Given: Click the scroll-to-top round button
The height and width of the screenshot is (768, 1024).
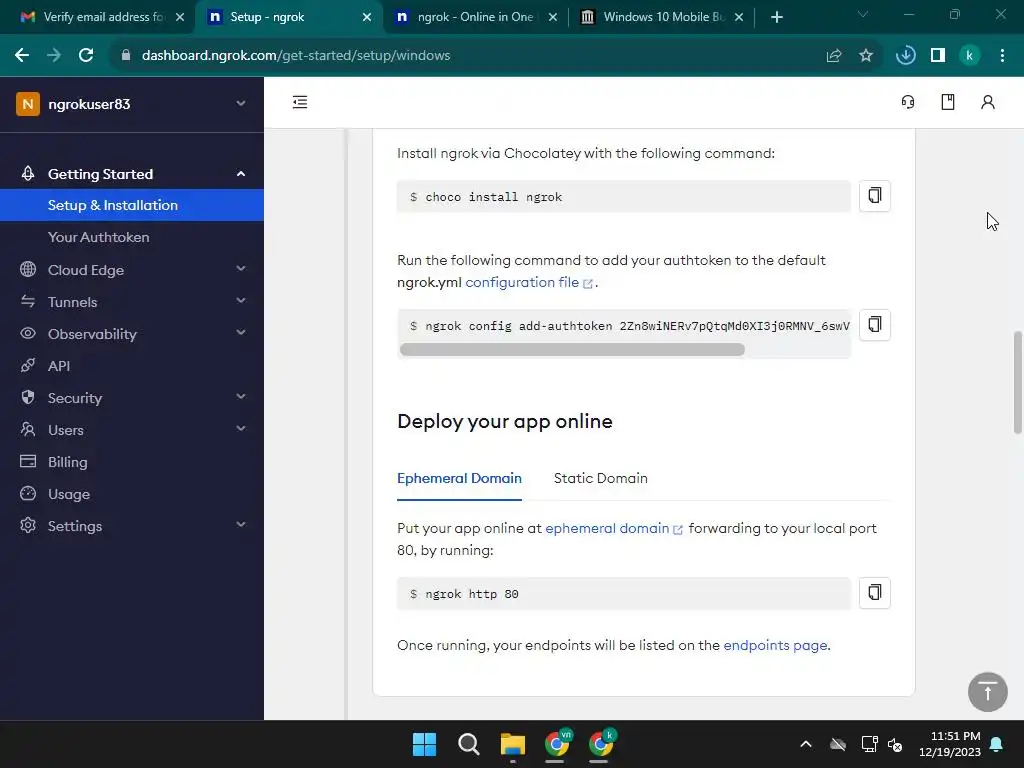Looking at the screenshot, I should click(987, 692).
